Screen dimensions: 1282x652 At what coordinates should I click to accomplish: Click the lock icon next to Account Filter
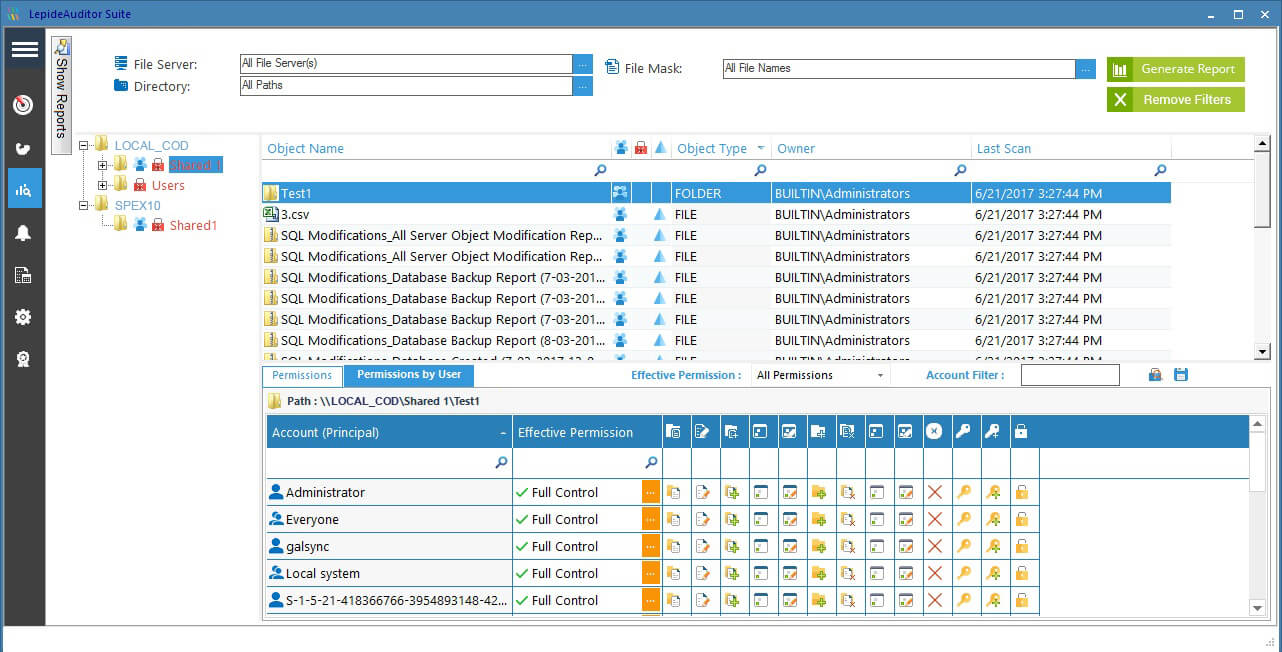tap(1155, 375)
